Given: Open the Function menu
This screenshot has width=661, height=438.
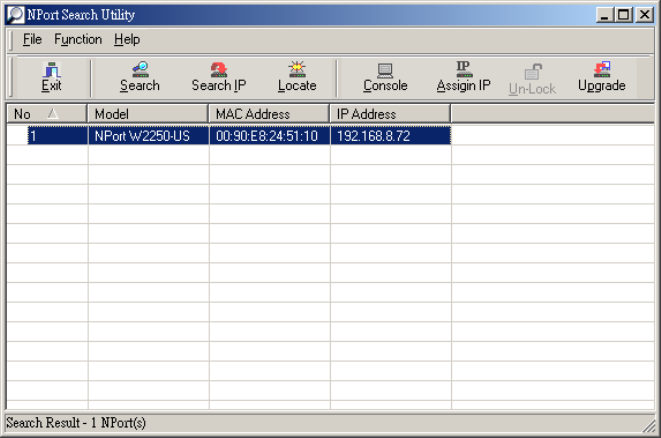Looking at the screenshot, I should coord(78,40).
